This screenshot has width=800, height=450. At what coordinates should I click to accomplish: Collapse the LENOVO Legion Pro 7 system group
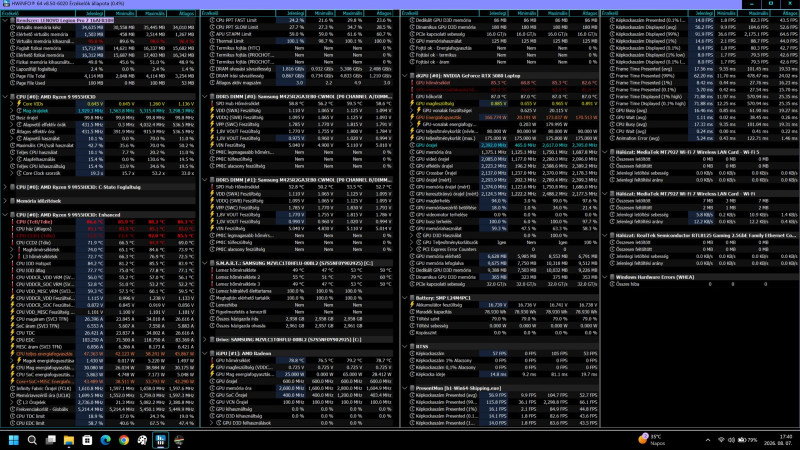5,20
